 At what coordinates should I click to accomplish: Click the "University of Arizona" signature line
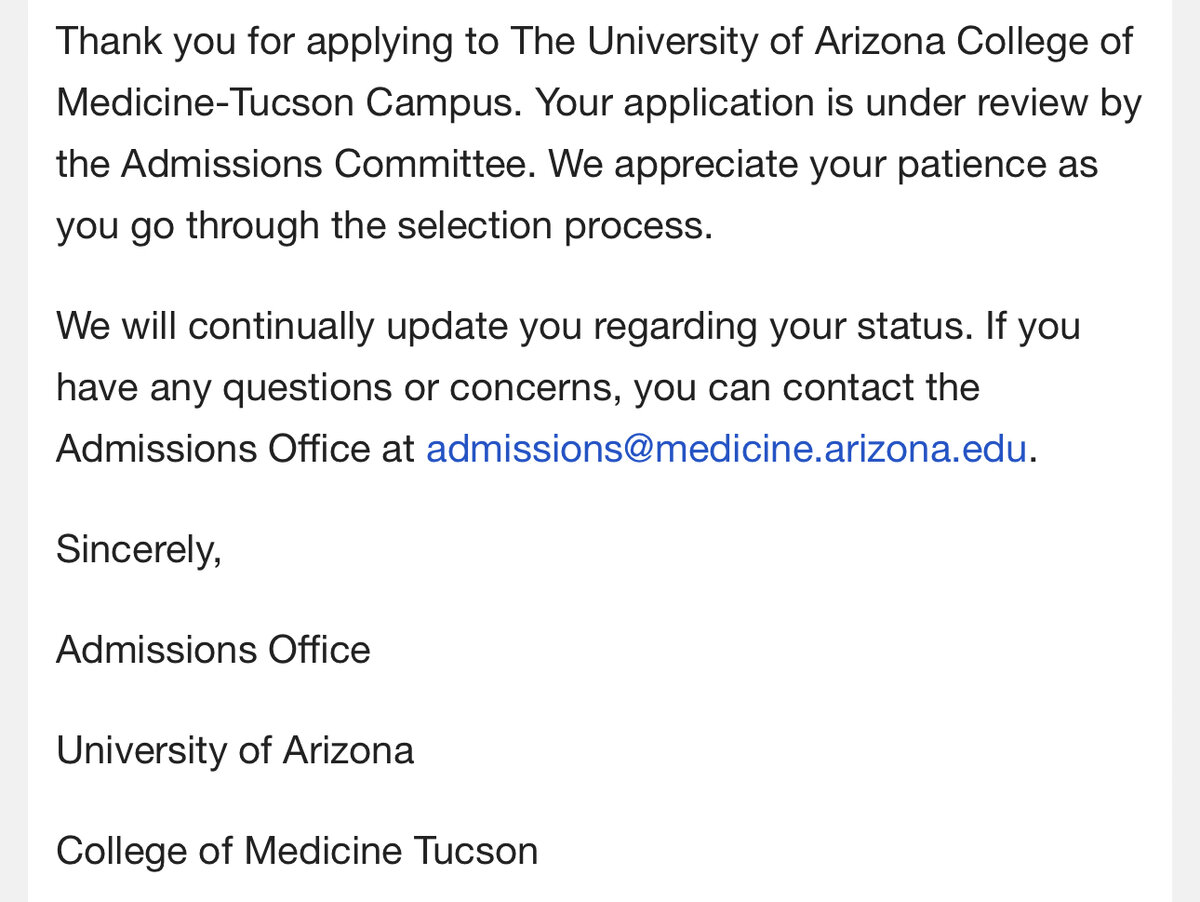click(x=235, y=751)
